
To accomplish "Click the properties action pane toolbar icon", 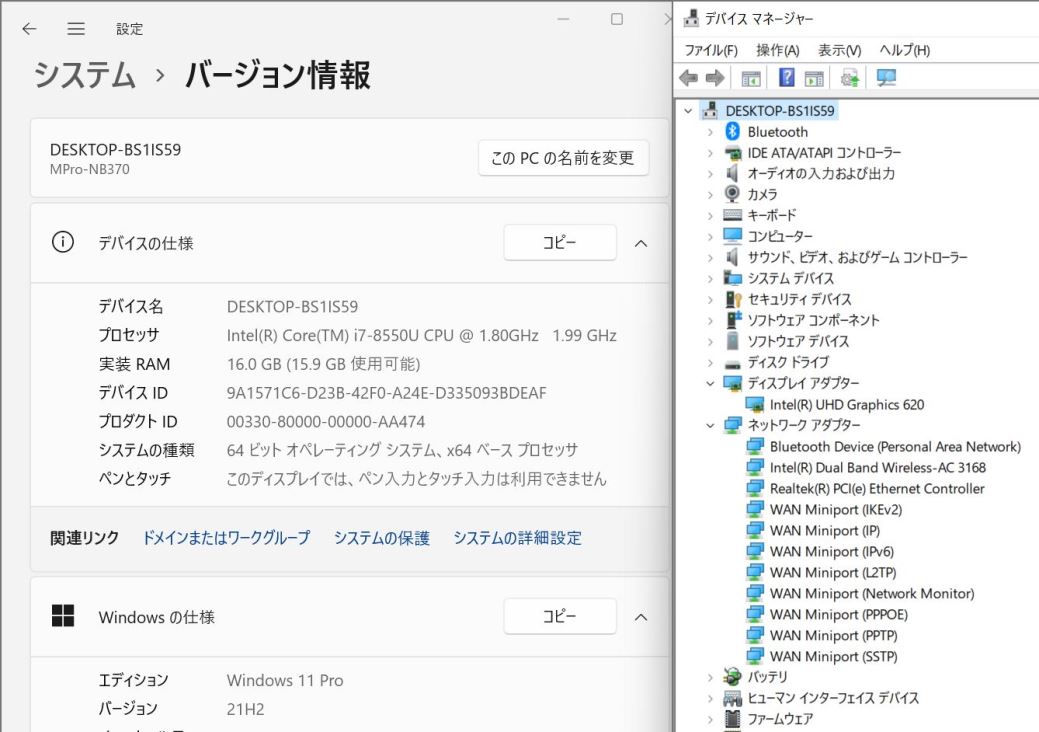I will click(814, 78).
